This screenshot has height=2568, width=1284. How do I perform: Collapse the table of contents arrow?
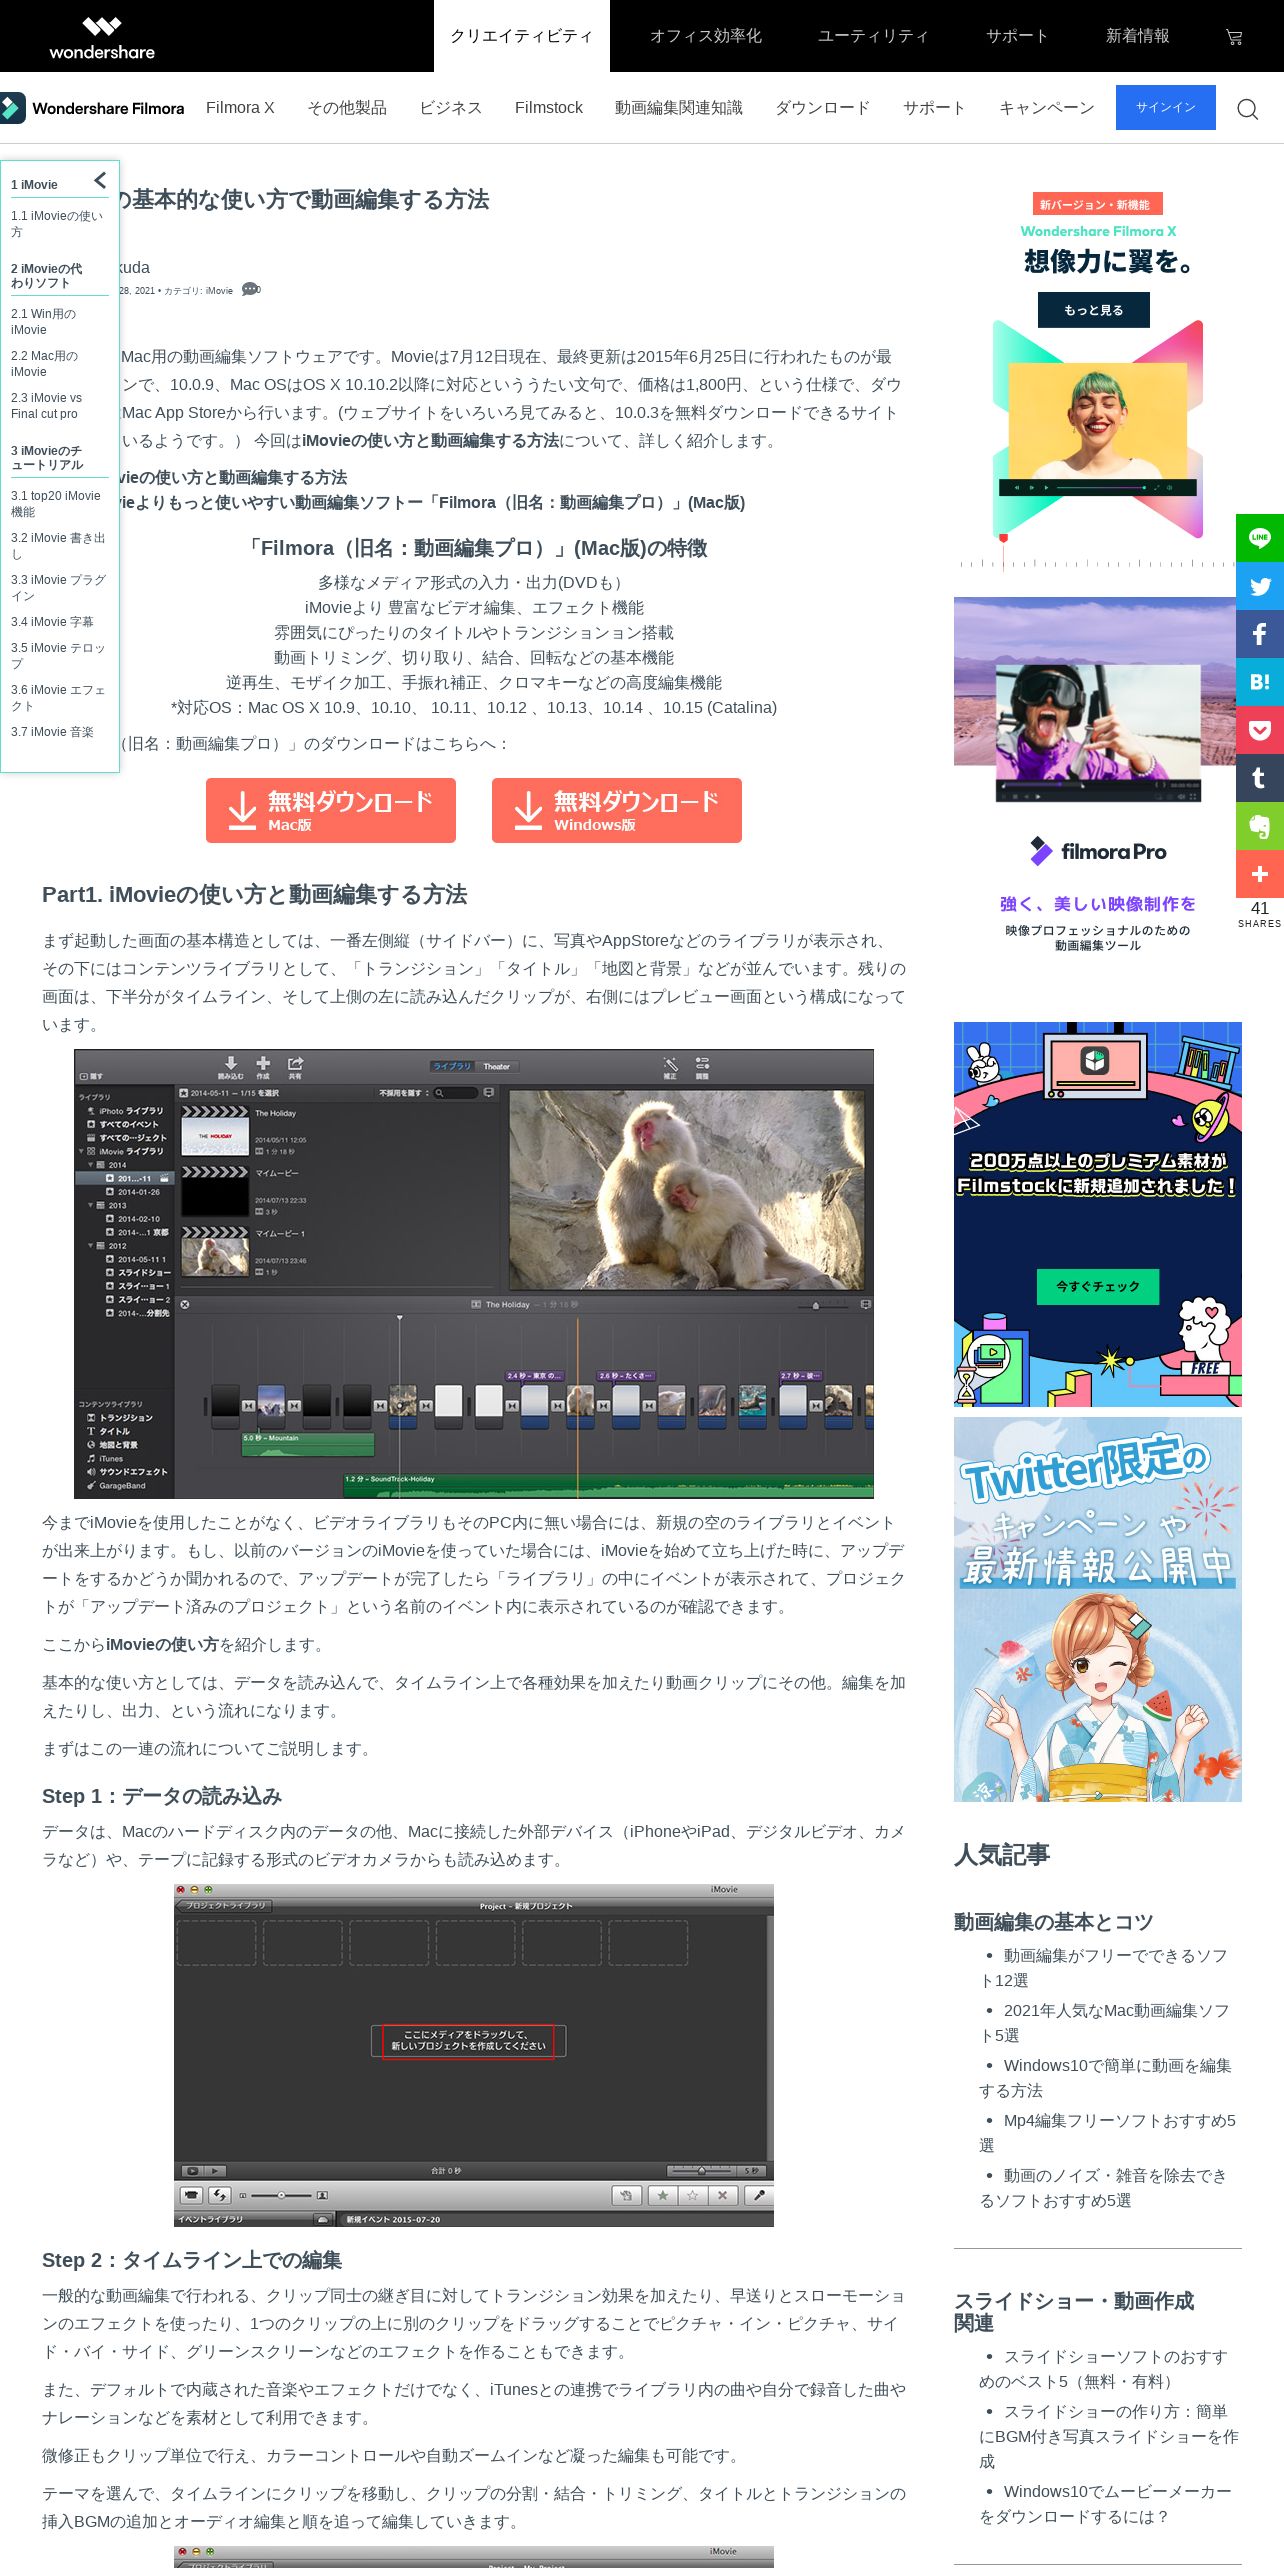coord(100,181)
